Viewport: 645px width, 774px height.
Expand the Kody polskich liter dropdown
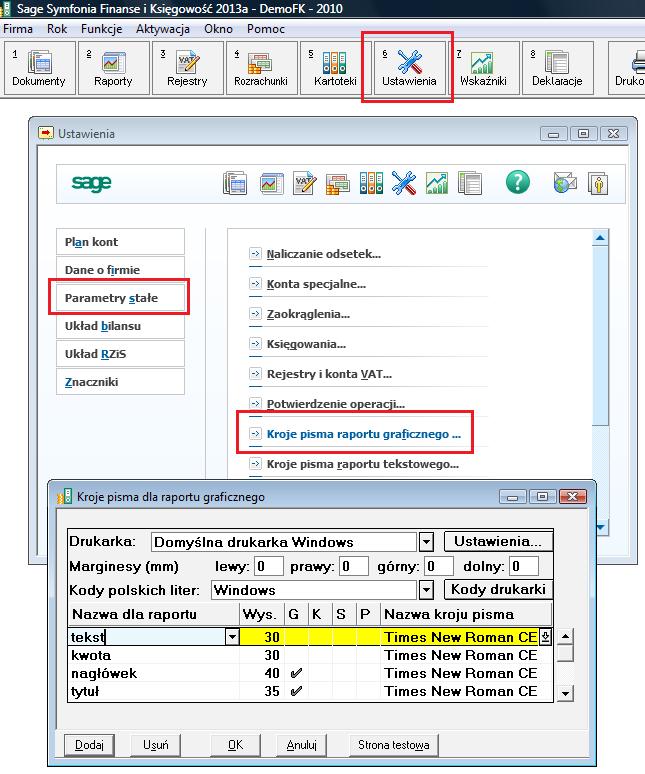click(x=426, y=590)
